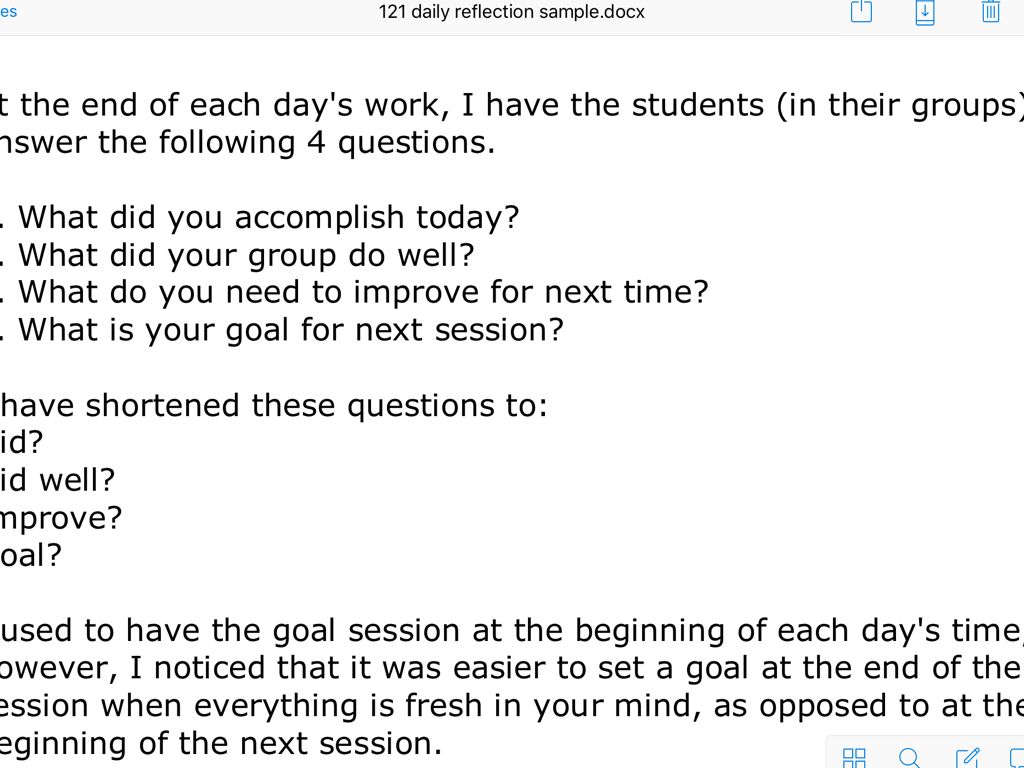The image size is (1024, 768).
Task: Click 'What do you need to improve for next time?'
Action: pyautogui.click(x=362, y=292)
